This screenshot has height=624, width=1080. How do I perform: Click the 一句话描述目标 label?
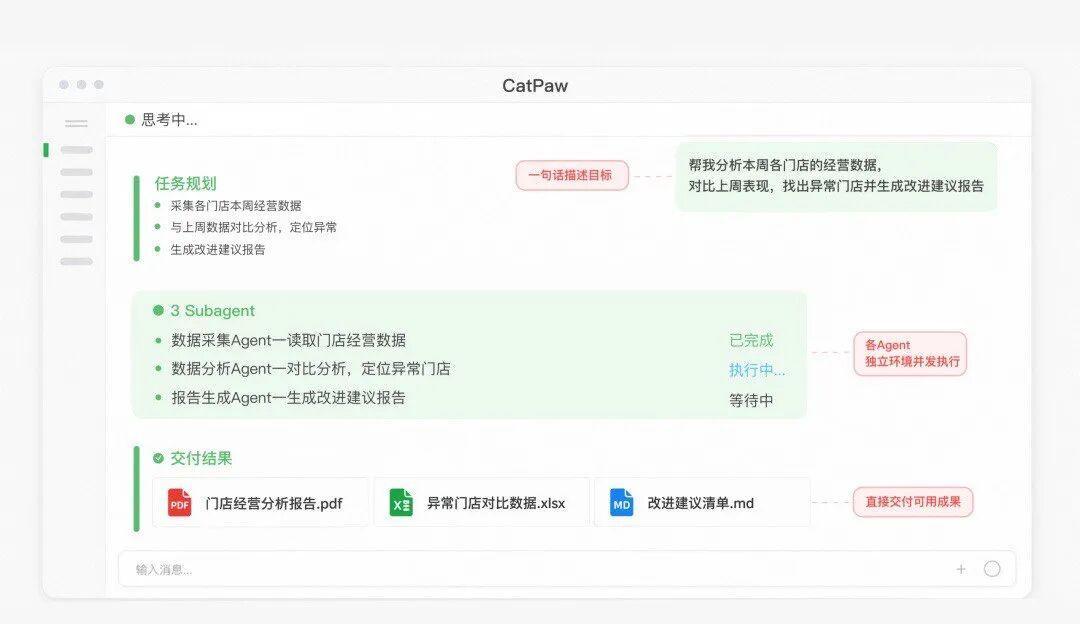pos(572,176)
